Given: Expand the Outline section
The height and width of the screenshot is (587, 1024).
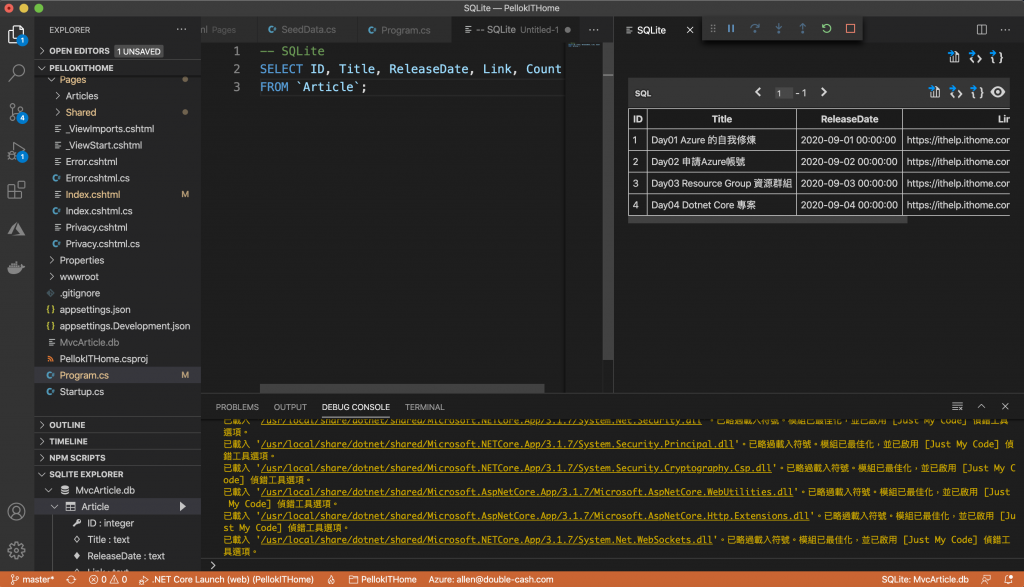Looking at the screenshot, I should point(118,424).
